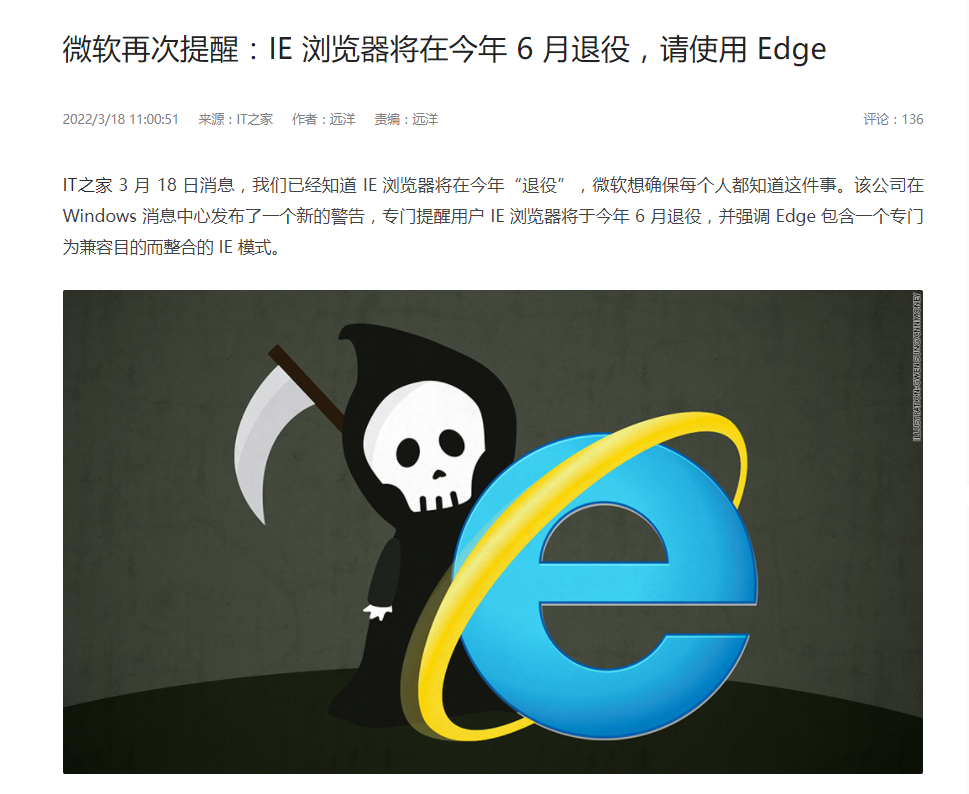Open the source link IT之家

coord(255,119)
